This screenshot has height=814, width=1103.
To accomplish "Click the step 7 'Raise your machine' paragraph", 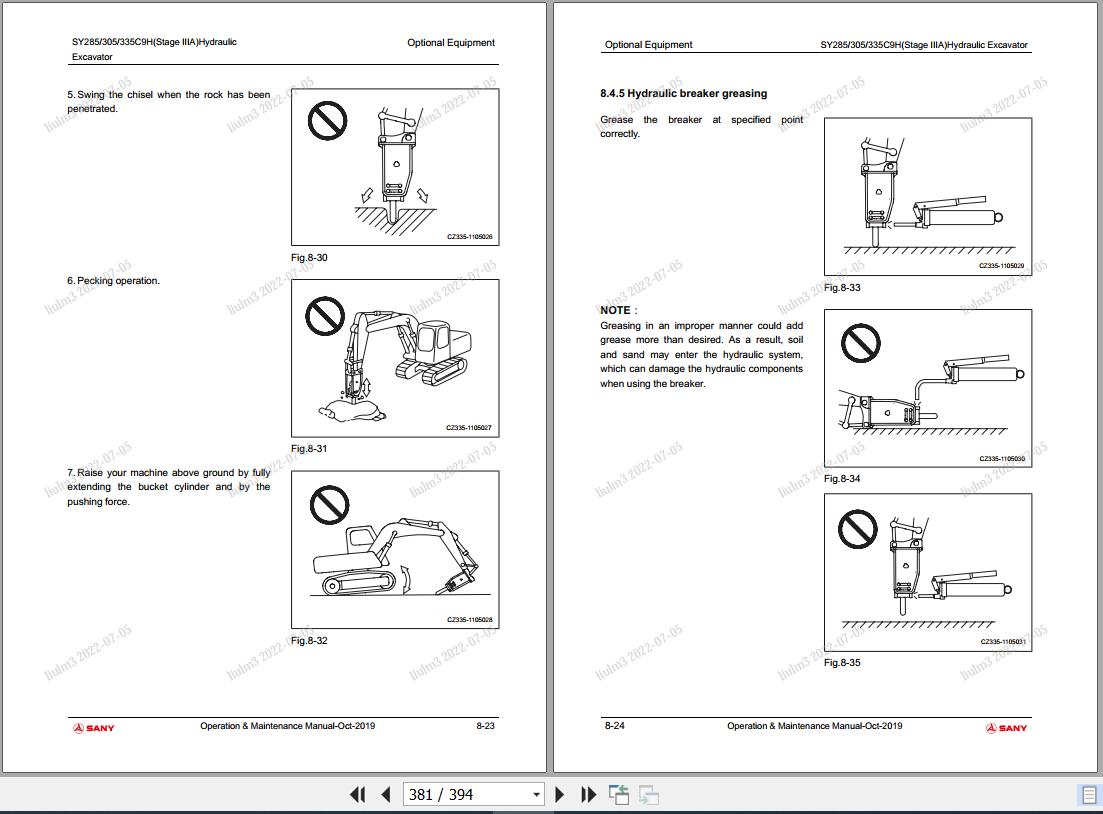I will pyautogui.click(x=169, y=487).
